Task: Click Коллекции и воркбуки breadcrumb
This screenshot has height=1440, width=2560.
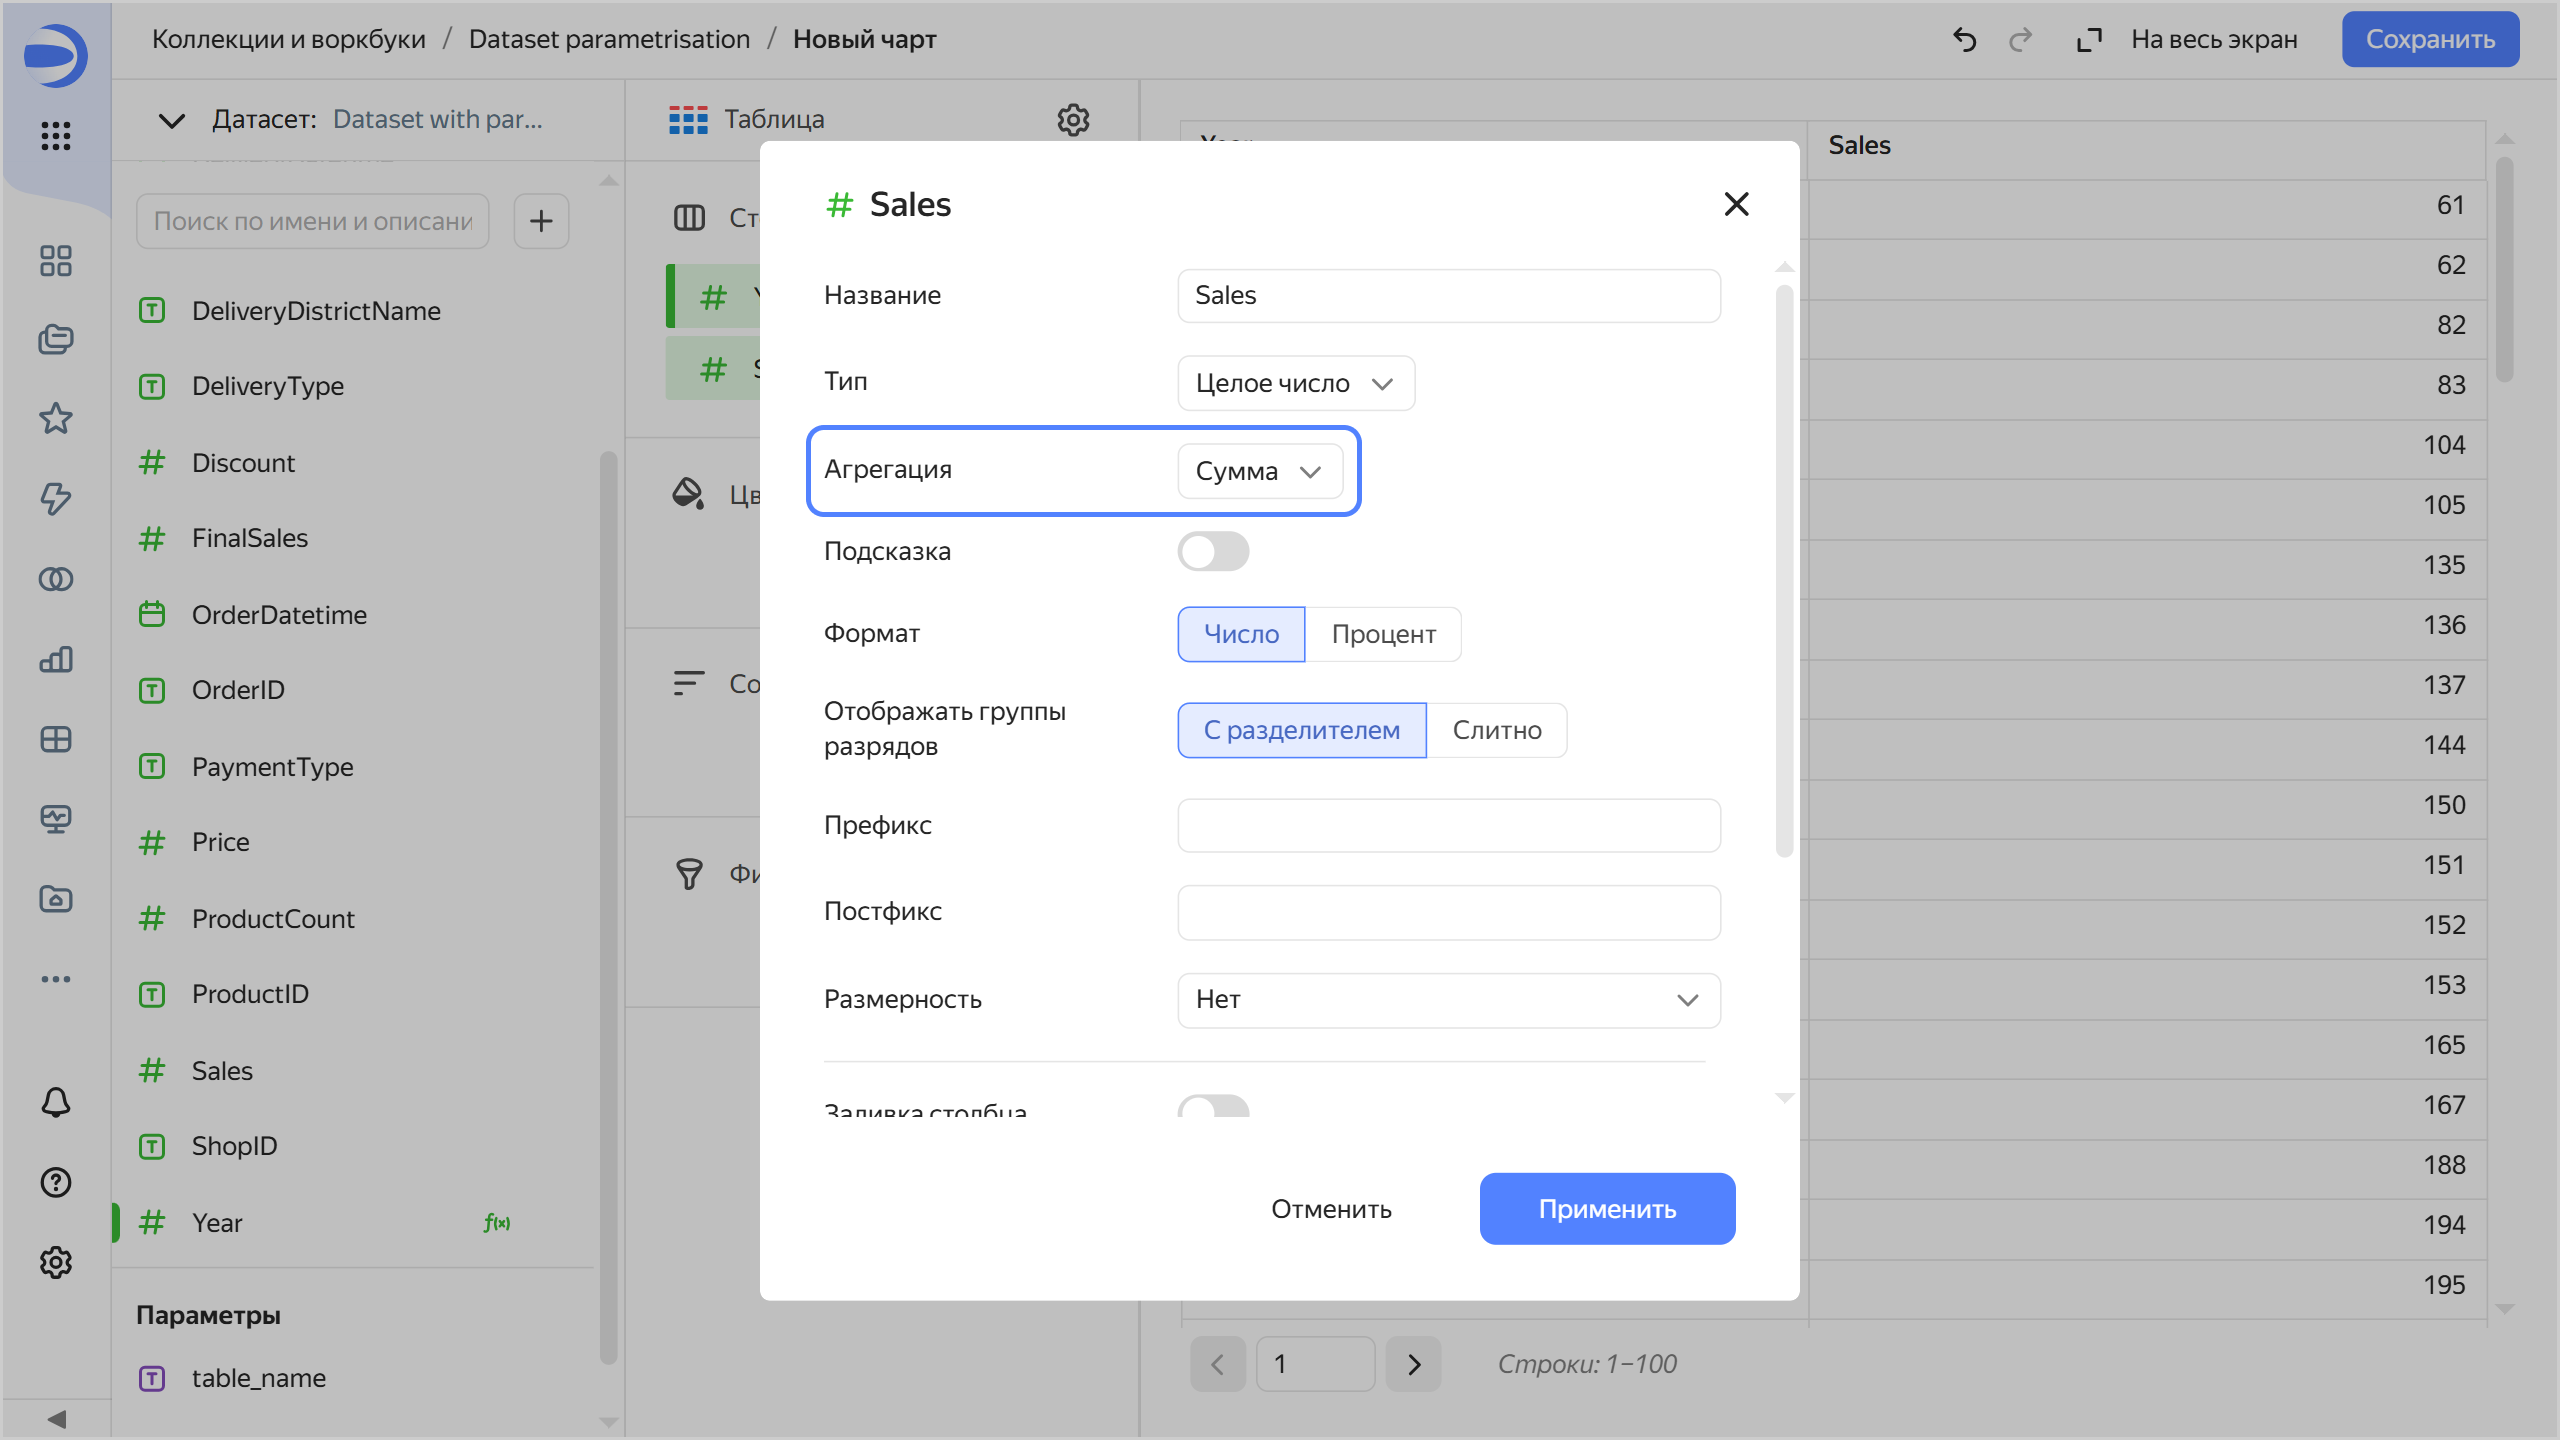Action: [288, 40]
